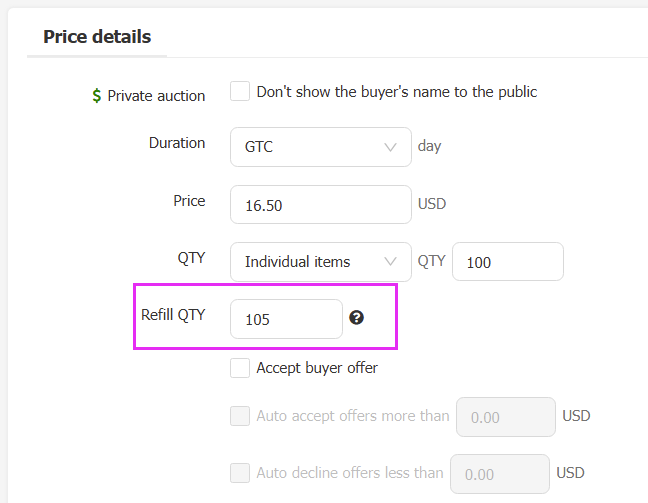Click the Refill QTY label text

coord(173,315)
